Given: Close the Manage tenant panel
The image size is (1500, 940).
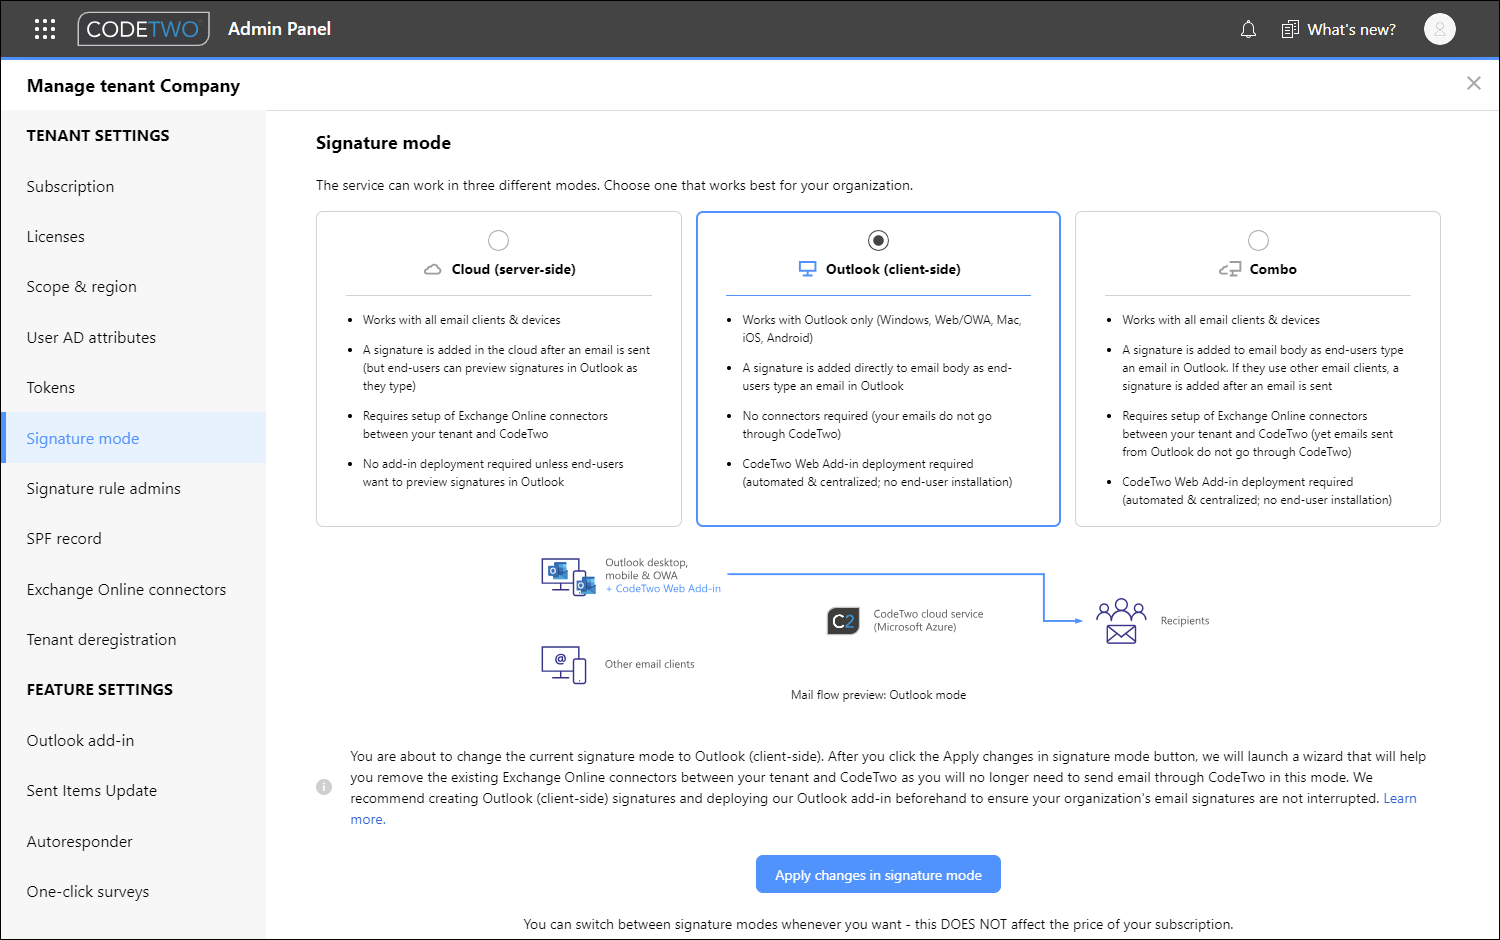Looking at the screenshot, I should coord(1473,83).
